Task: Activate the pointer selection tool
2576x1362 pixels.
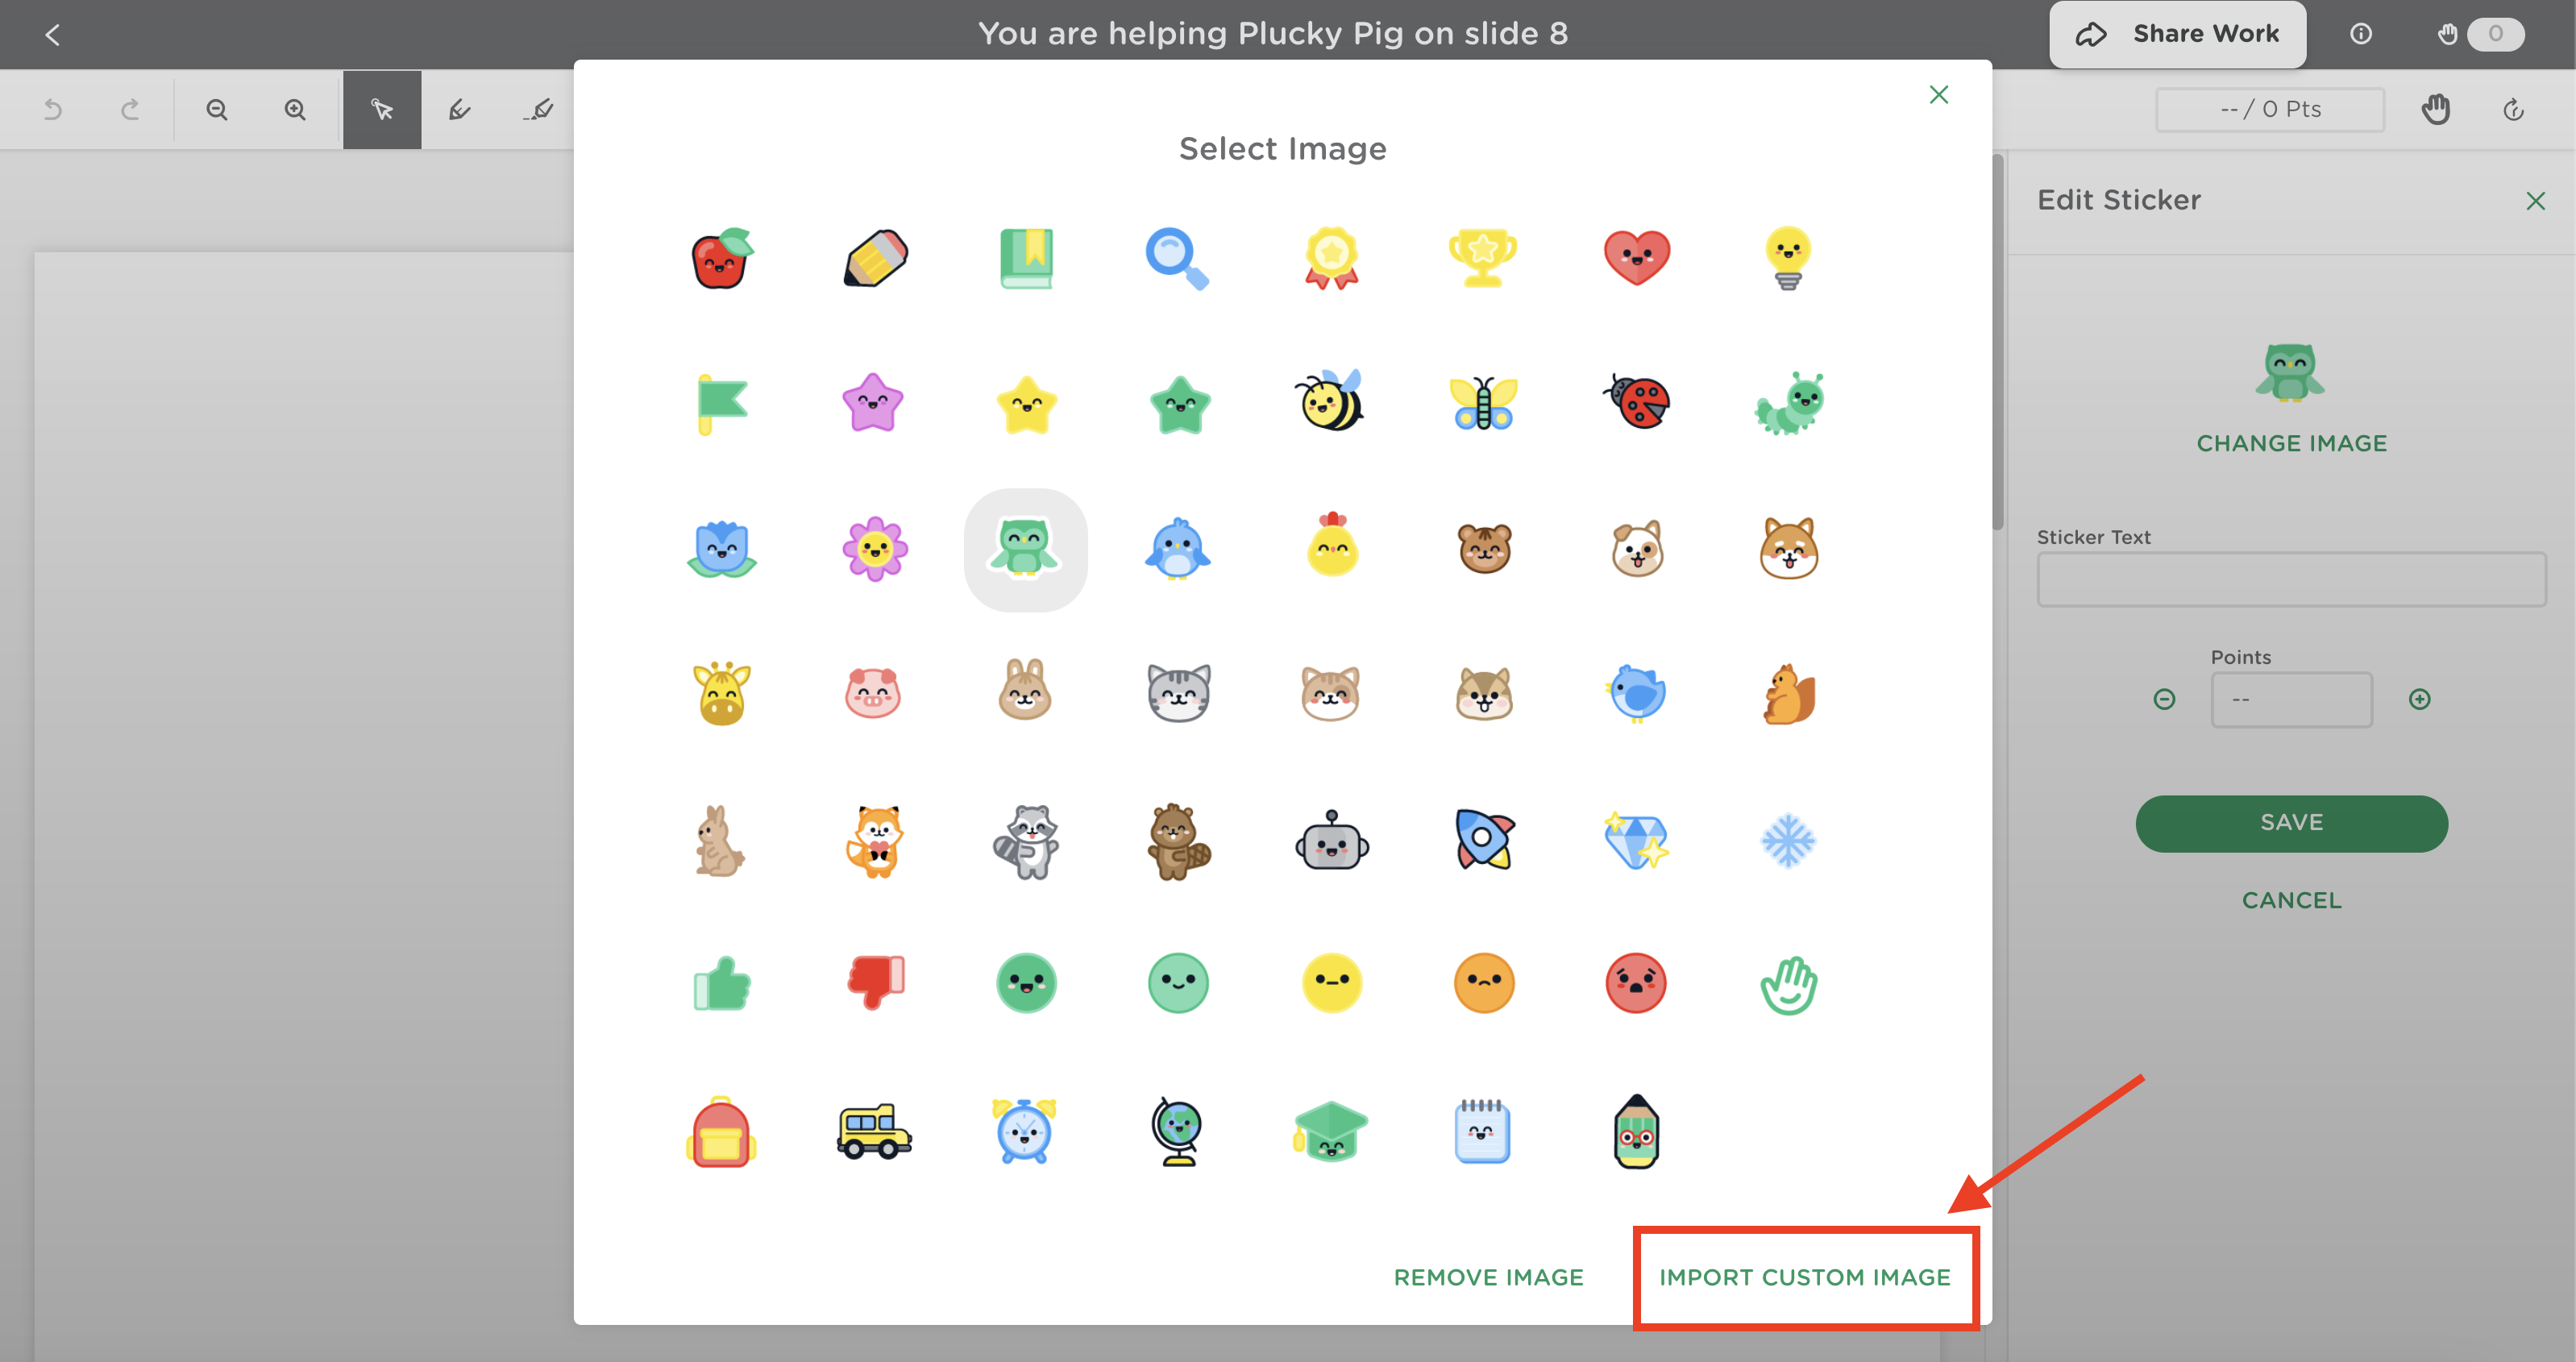Action: pos(382,109)
